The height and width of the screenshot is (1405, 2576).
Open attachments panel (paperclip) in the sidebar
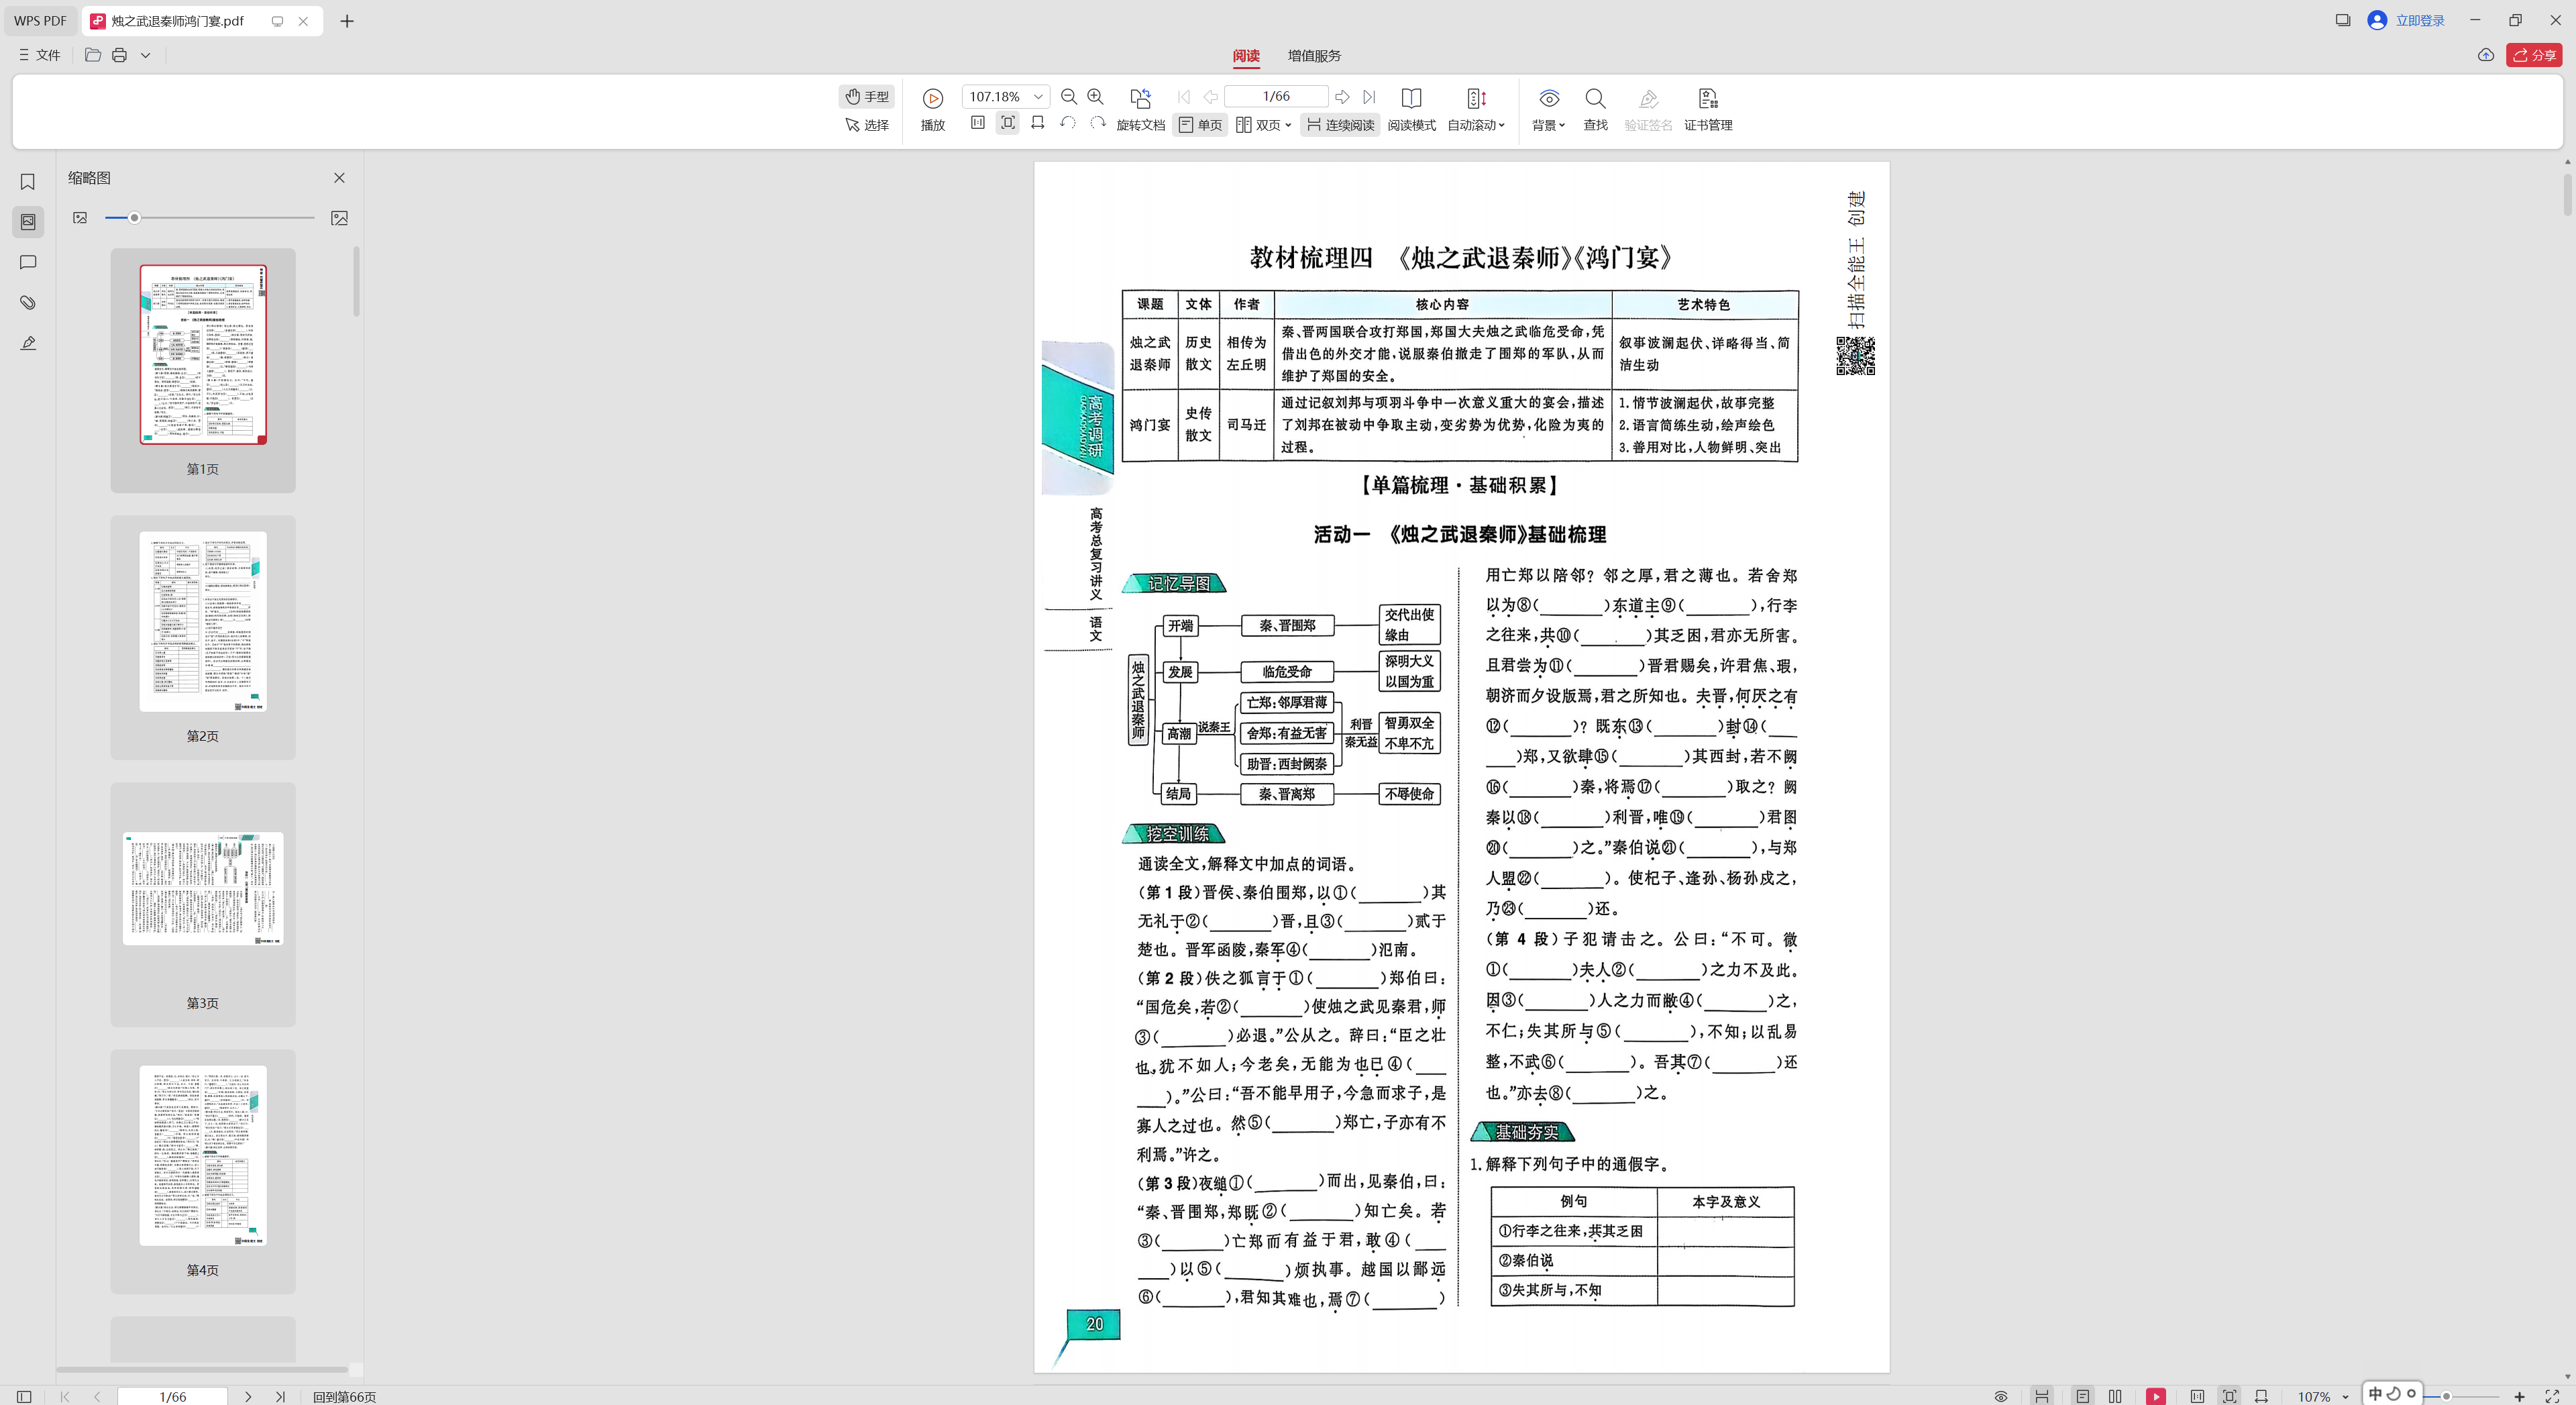tap(28, 302)
